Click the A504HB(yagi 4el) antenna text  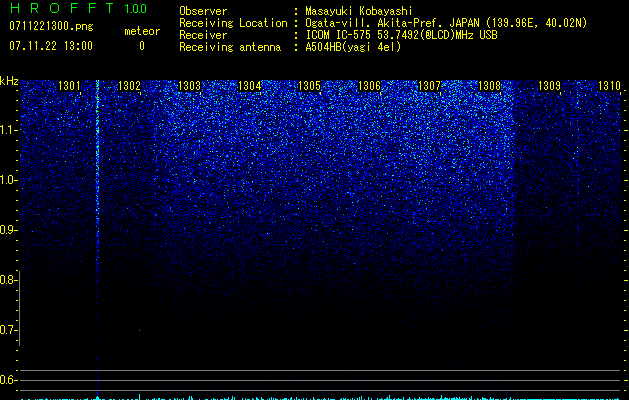click(x=353, y=47)
